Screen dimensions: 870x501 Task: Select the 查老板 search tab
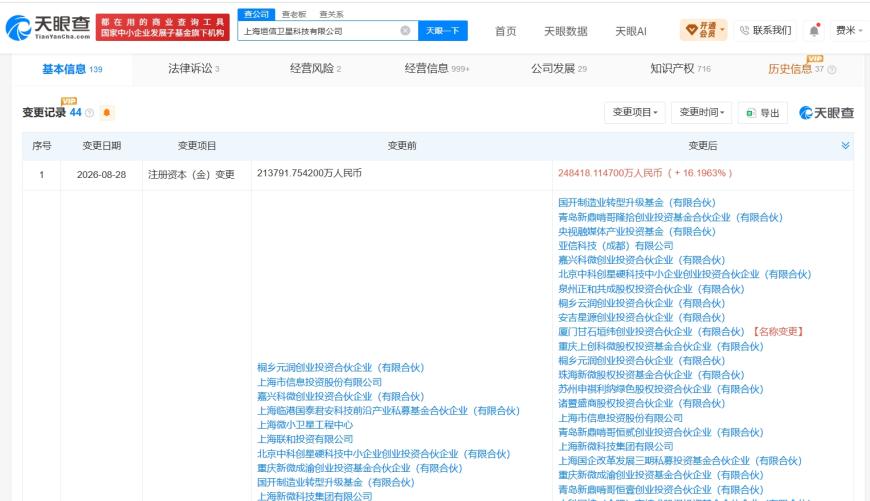click(294, 14)
